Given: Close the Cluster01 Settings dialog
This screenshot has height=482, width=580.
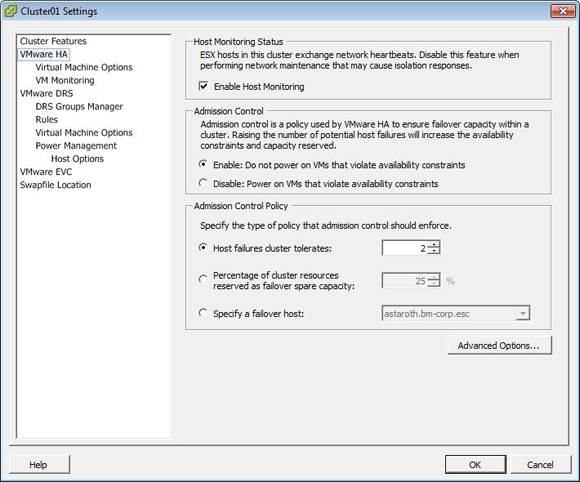Looking at the screenshot, I should [x=563, y=11].
